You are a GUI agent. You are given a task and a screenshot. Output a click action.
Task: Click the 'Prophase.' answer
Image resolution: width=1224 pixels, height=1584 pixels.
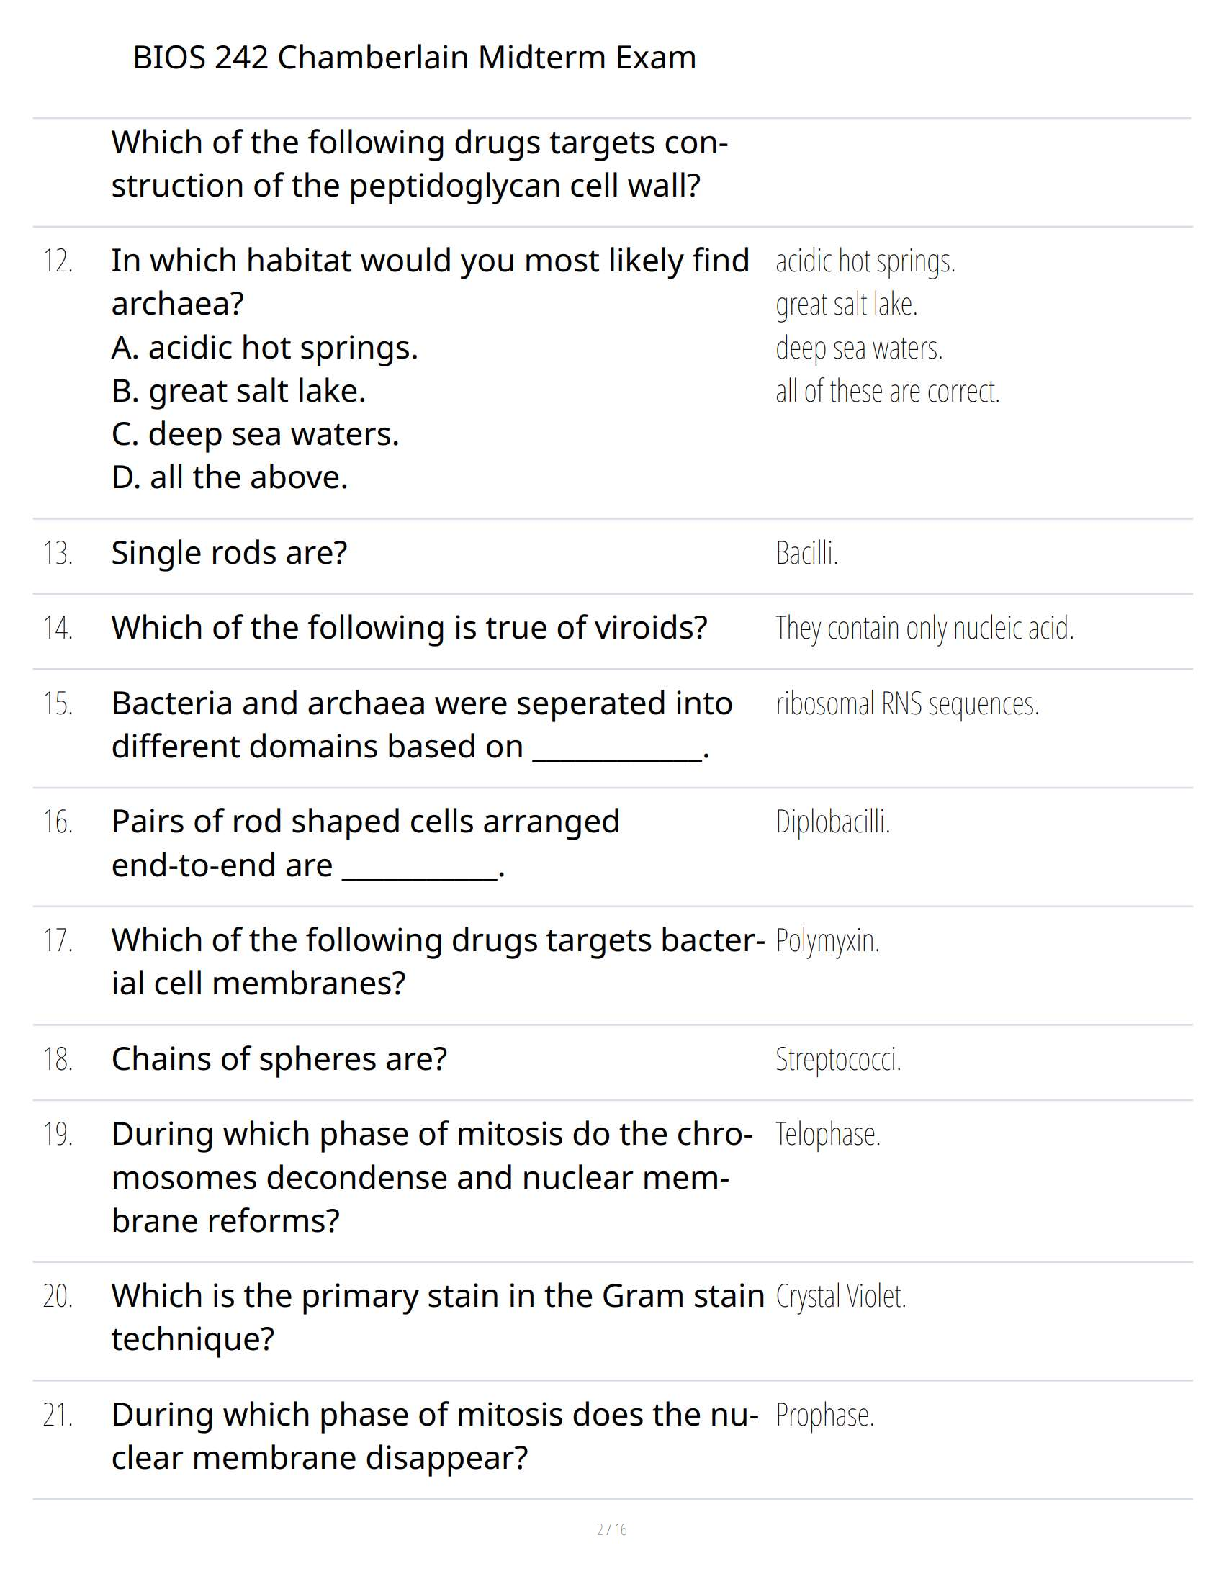[824, 1416]
